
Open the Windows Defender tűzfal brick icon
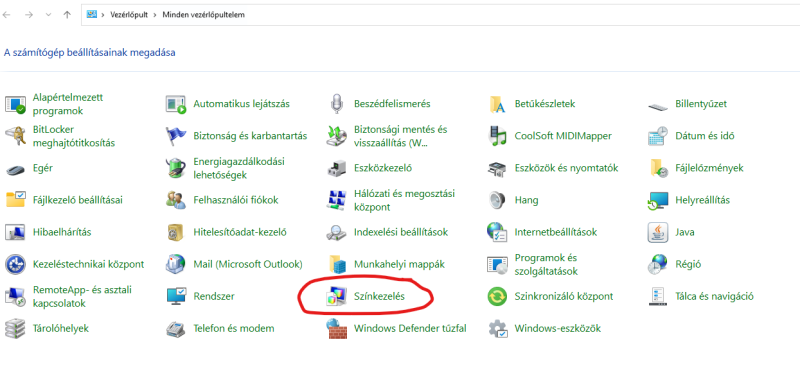[x=336, y=328]
